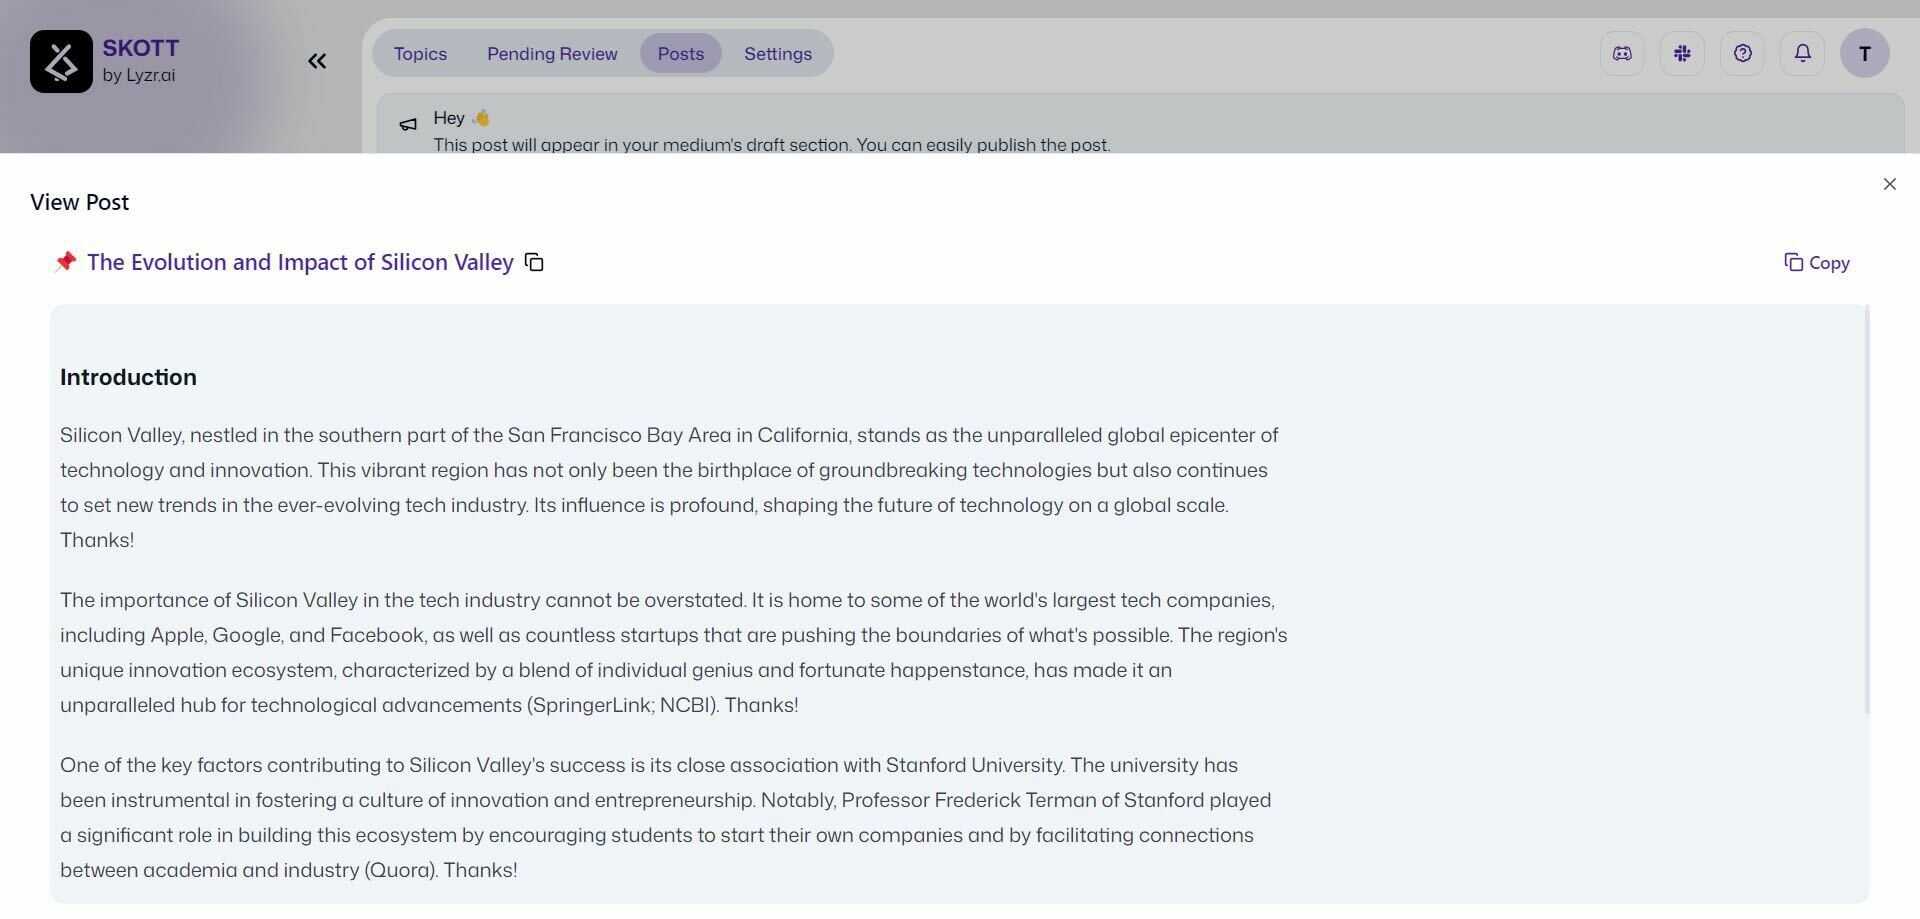Image resolution: width=1920 pixels, height=919 pixels.
Task: Collapse the sidebar with double chevron
Action: pos(317,62)
